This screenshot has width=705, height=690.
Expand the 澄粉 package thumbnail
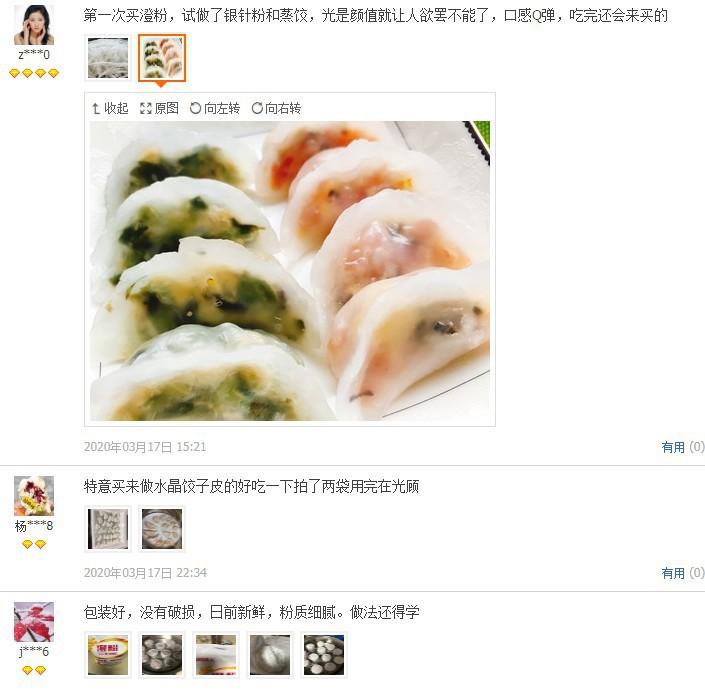pyautogui.click(x=108, y=655)
